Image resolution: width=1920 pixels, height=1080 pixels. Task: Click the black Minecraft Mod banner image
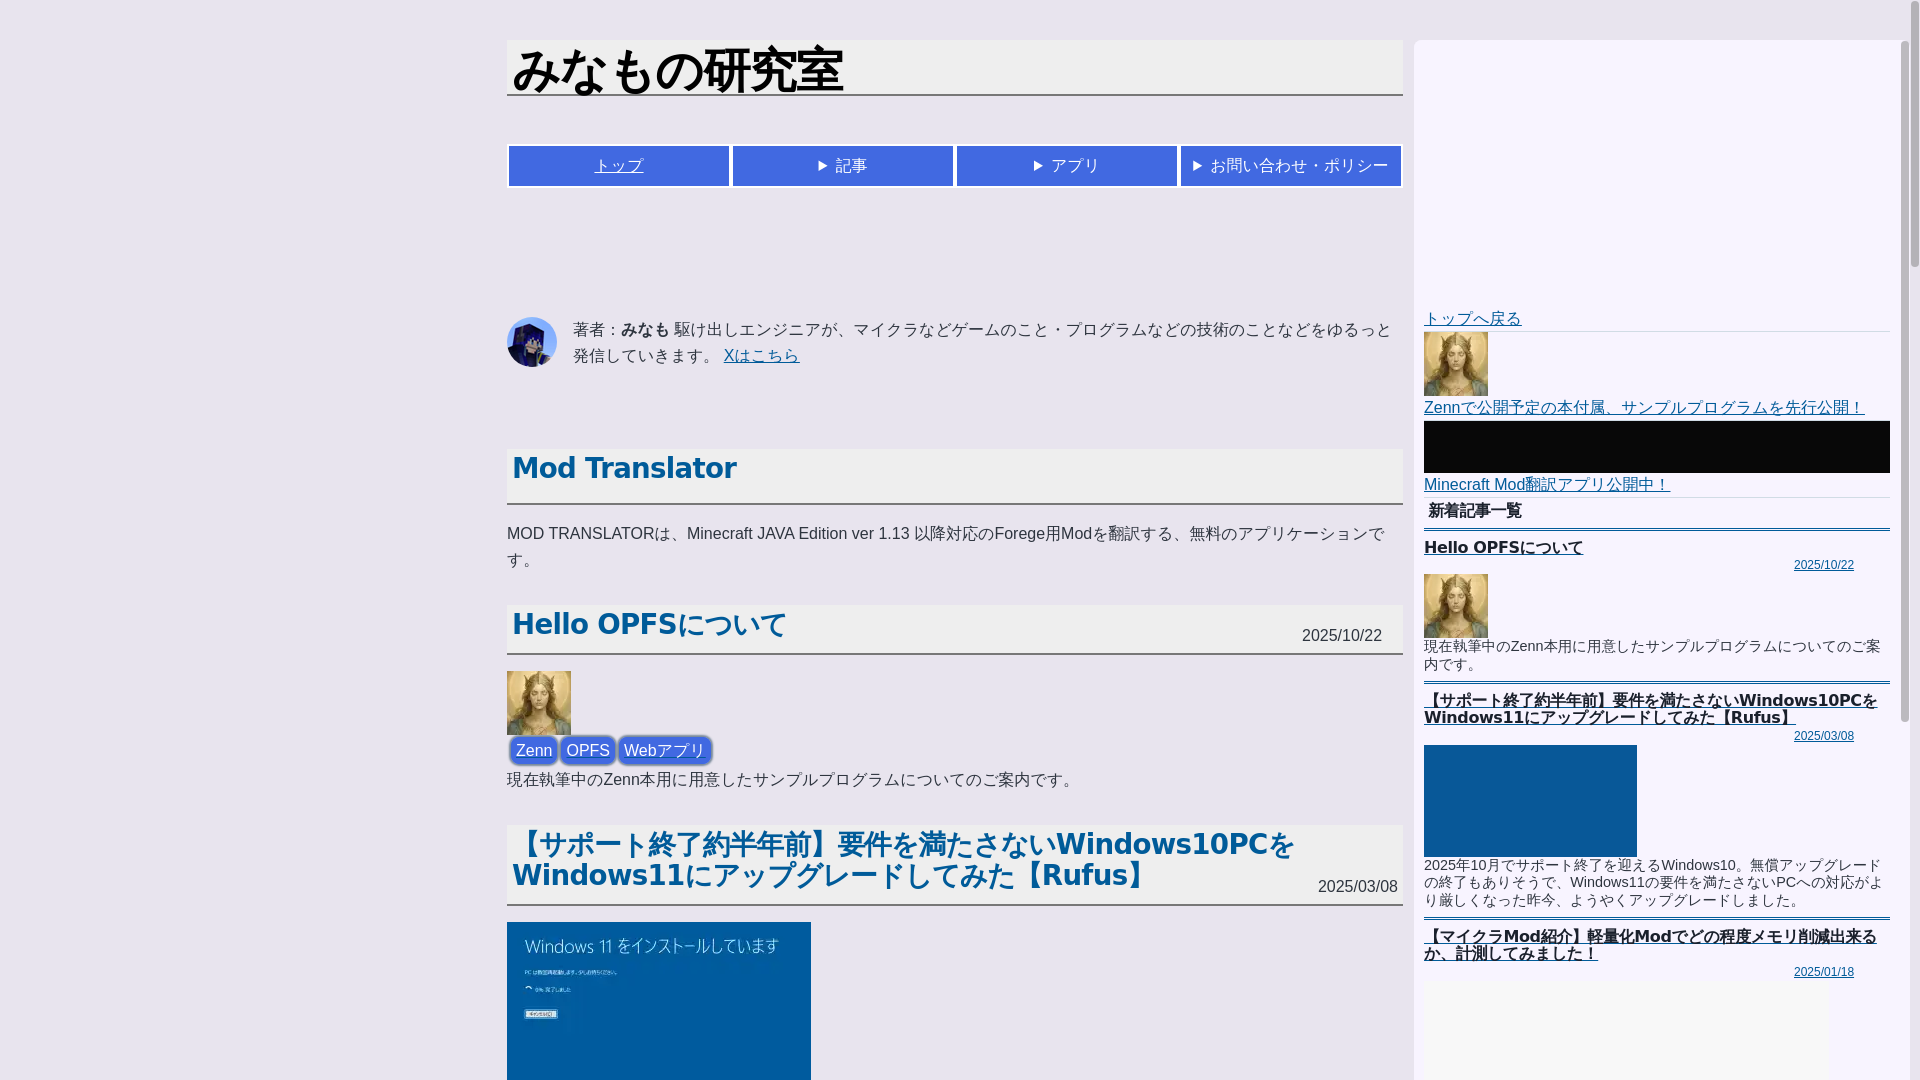1656,447
